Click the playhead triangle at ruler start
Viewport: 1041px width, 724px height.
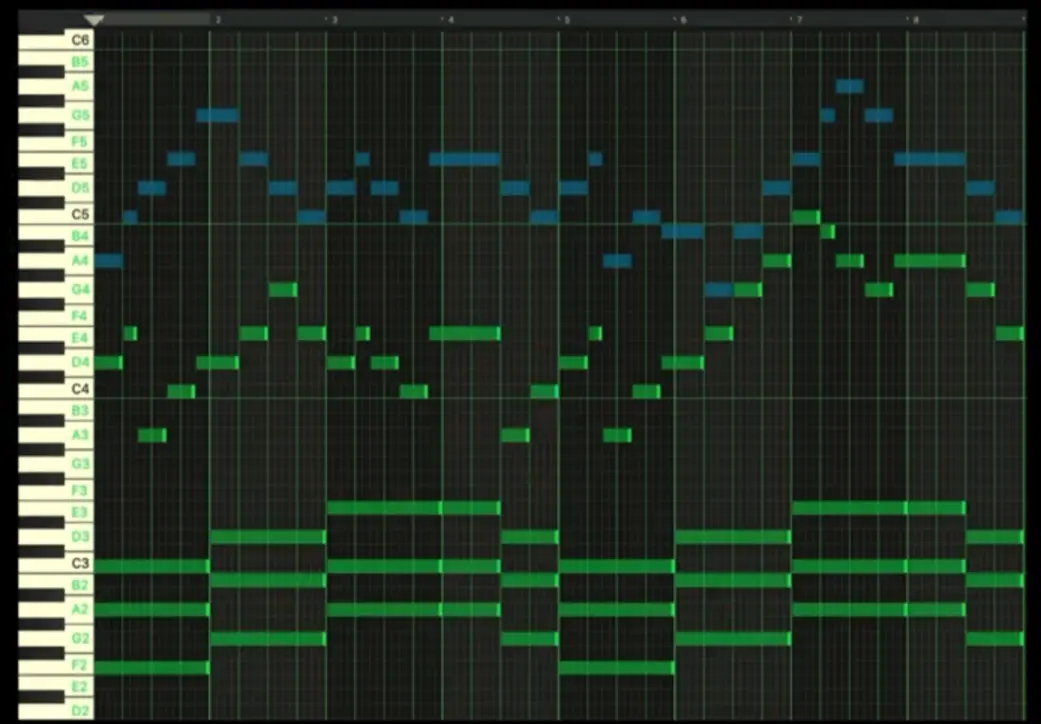coord(94,20)
